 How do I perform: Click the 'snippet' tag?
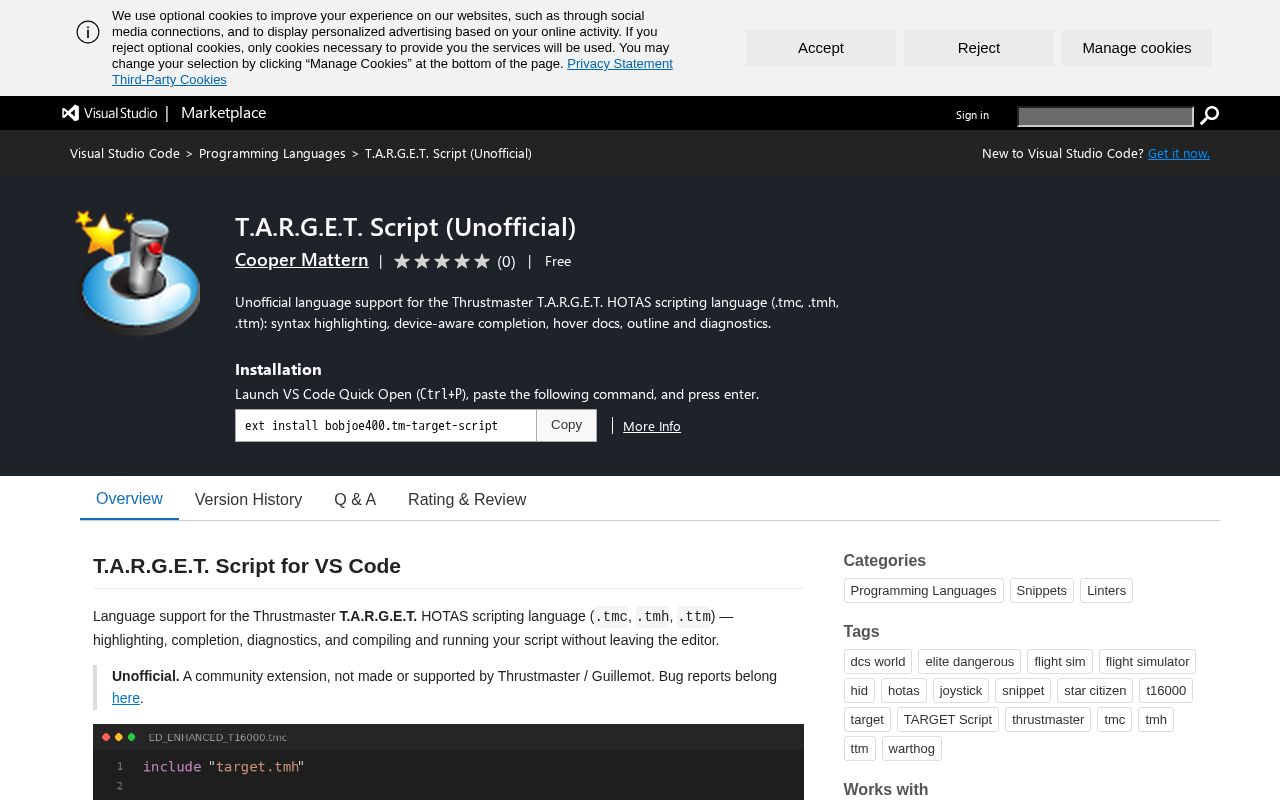coord(1023,691)
